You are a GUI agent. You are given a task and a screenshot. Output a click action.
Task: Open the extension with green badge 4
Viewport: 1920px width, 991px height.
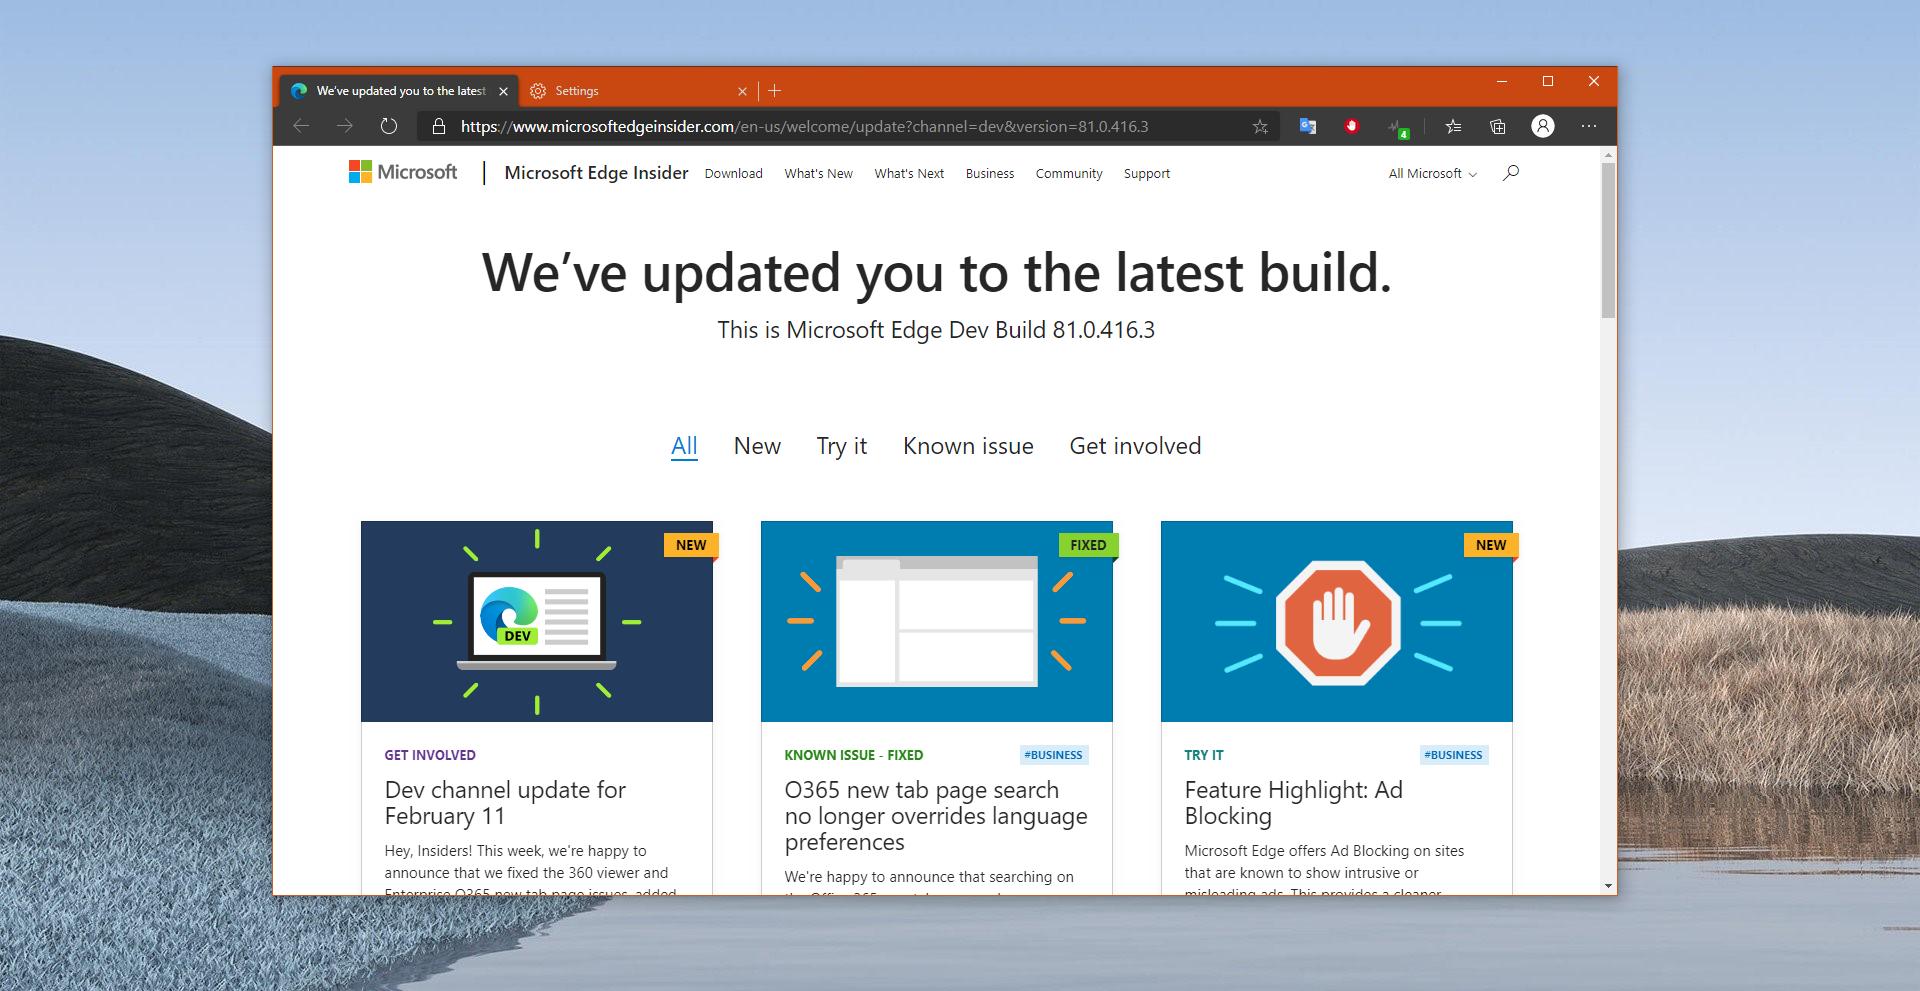click(1398, 127)
